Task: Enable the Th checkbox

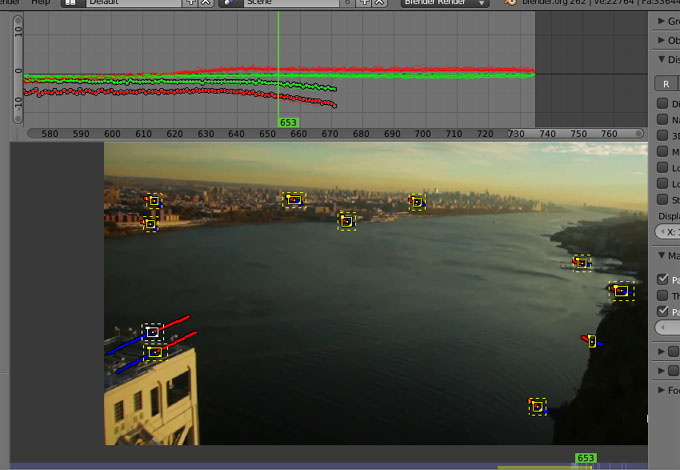Action: [x=662, y=295]
